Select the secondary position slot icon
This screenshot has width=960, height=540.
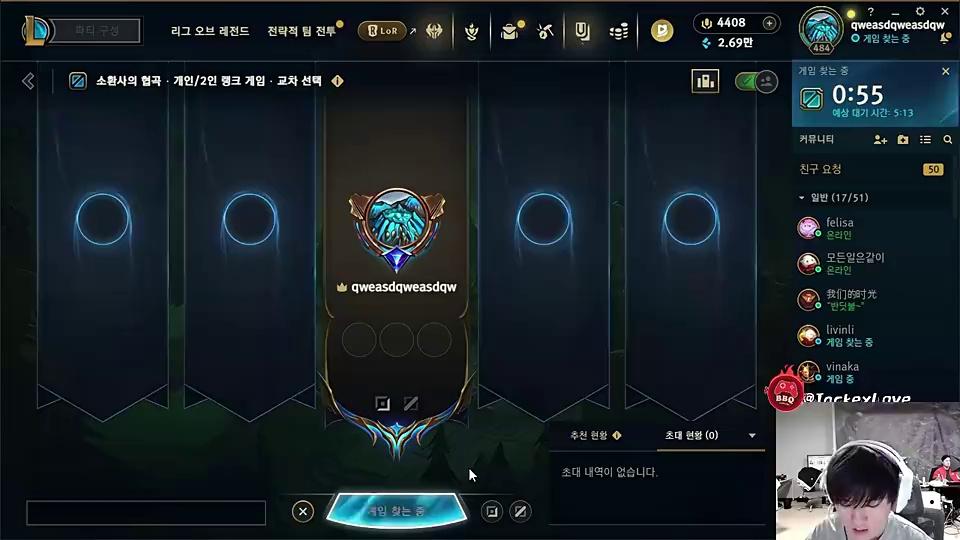pyautogui.click(x=411, y=403)
